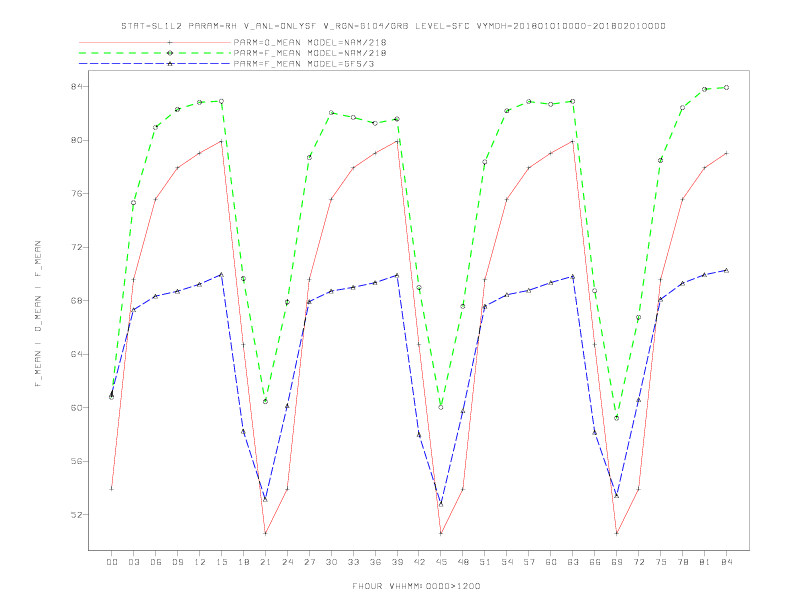Screen dimensions: 792x612
Task: Click x-axis forecast hour label 39
Action: pyautogui.click(x=397, y=562)
